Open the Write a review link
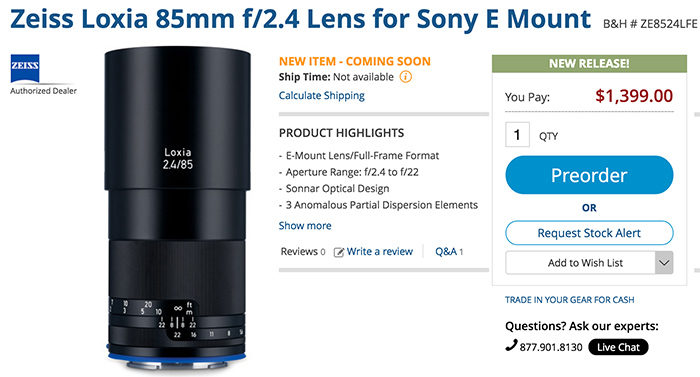This screenshot has width=700, height=377. coord(379,251)
